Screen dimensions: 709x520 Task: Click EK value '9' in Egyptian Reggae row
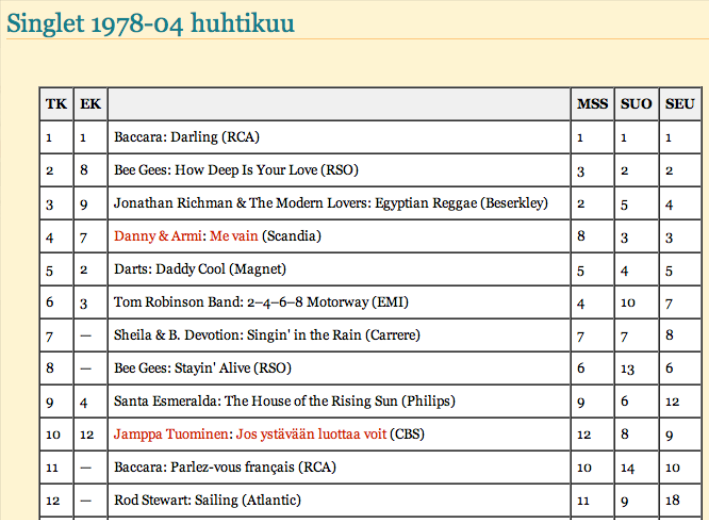point(84,204)
